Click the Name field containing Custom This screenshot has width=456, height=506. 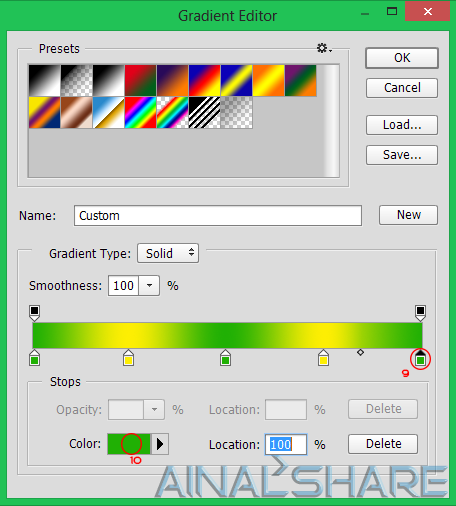pyautogui.click(x=218, y=216)
